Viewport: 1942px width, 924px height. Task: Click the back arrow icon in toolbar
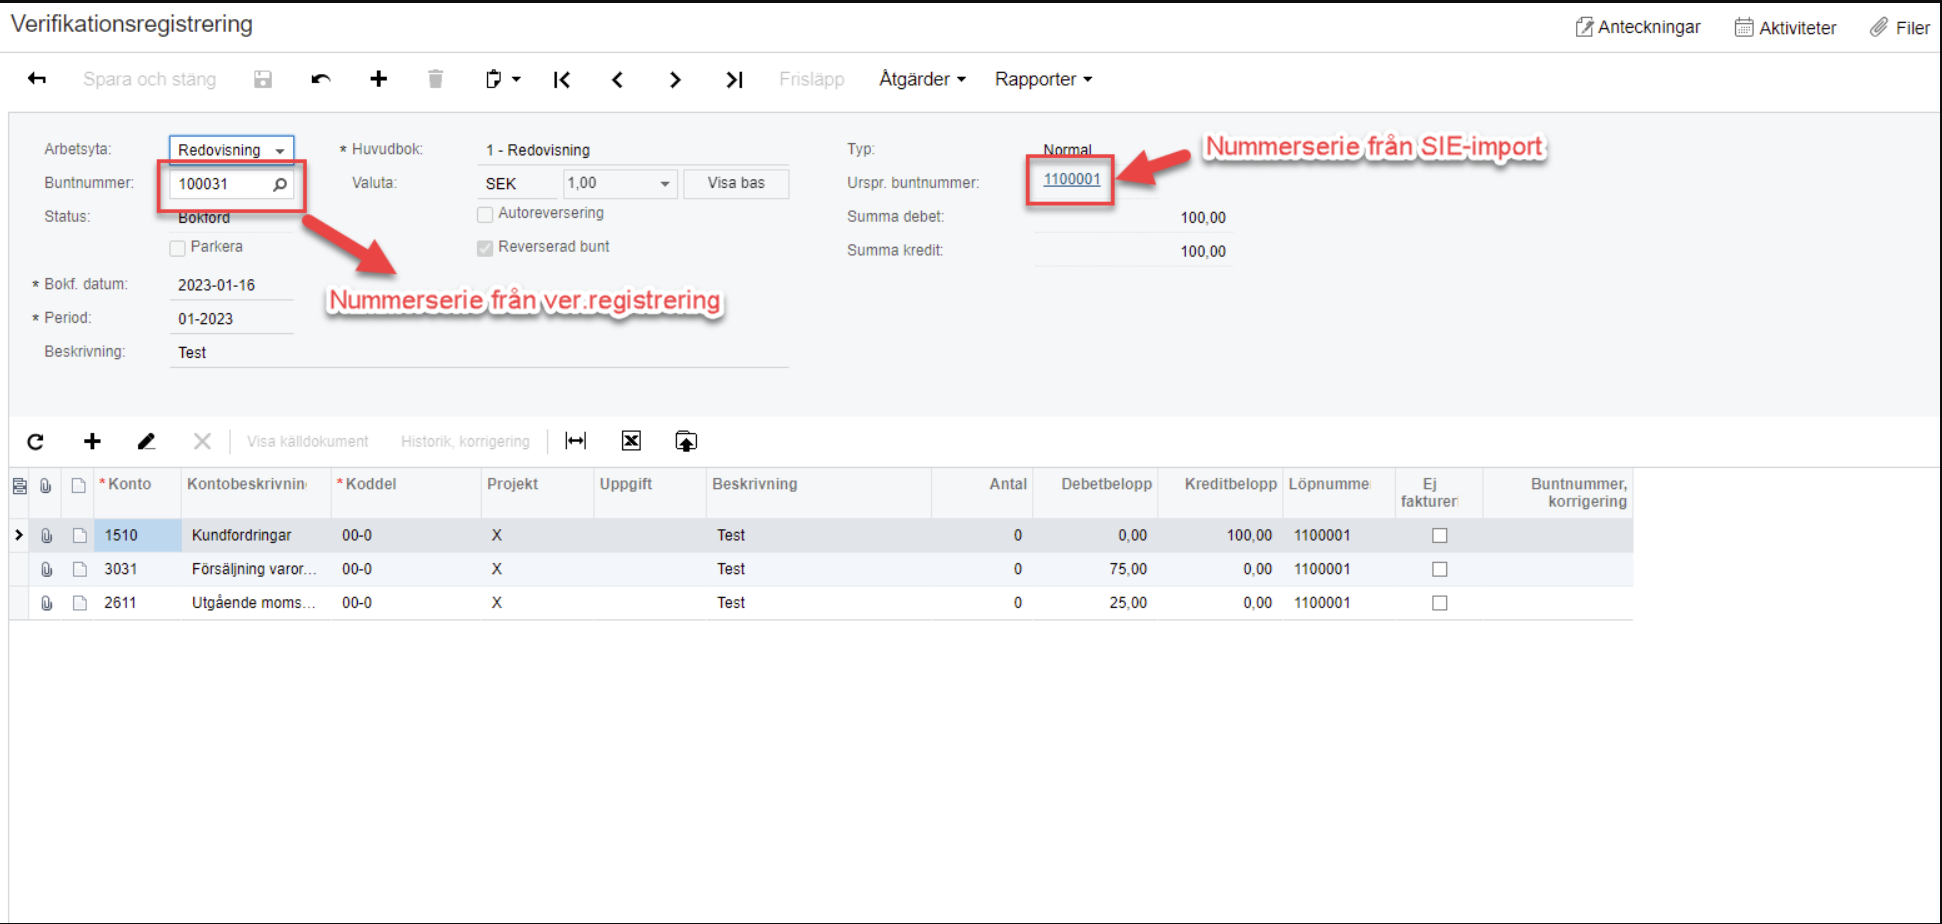(x=37, y=79)
